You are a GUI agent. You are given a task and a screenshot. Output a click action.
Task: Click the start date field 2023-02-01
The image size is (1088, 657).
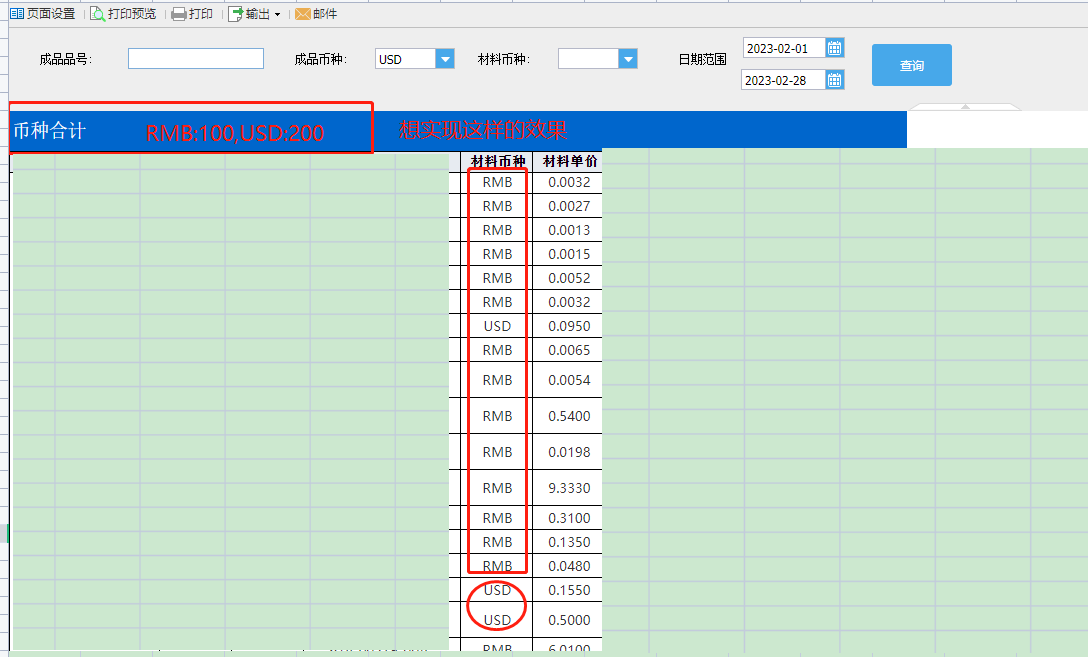tap(783, 49)
